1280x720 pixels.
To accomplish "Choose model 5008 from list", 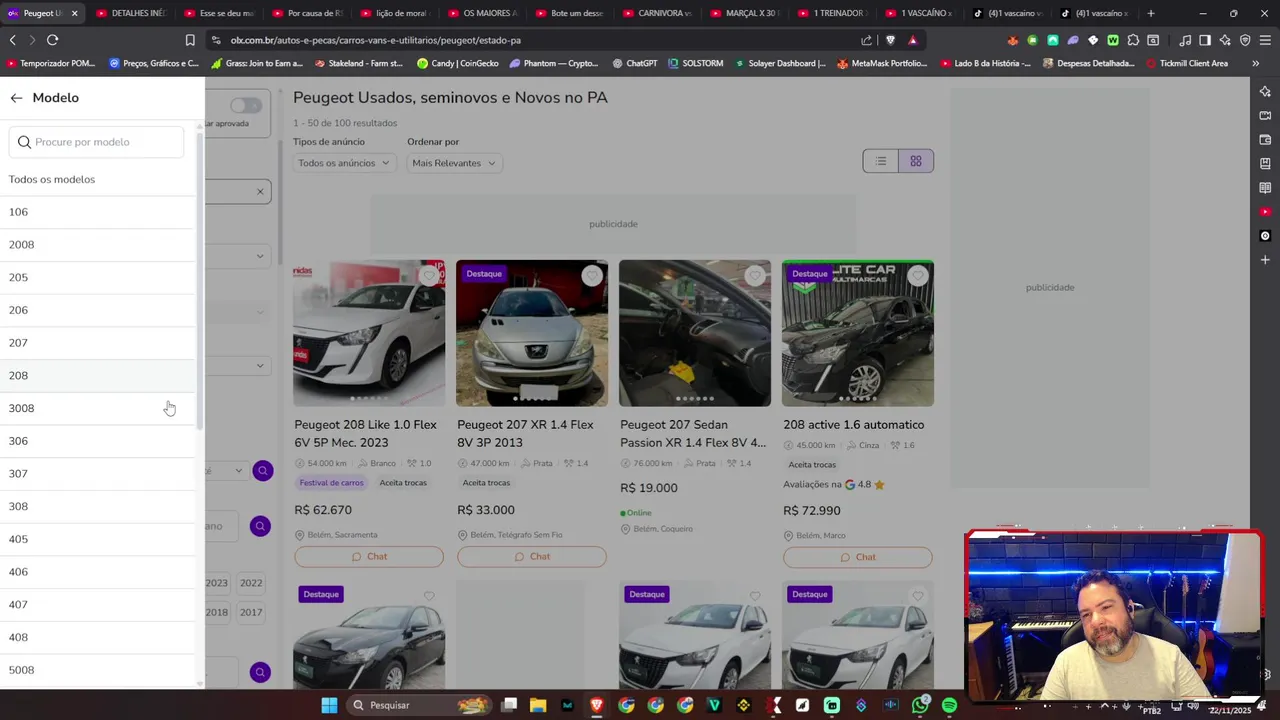I will point(98,670).
